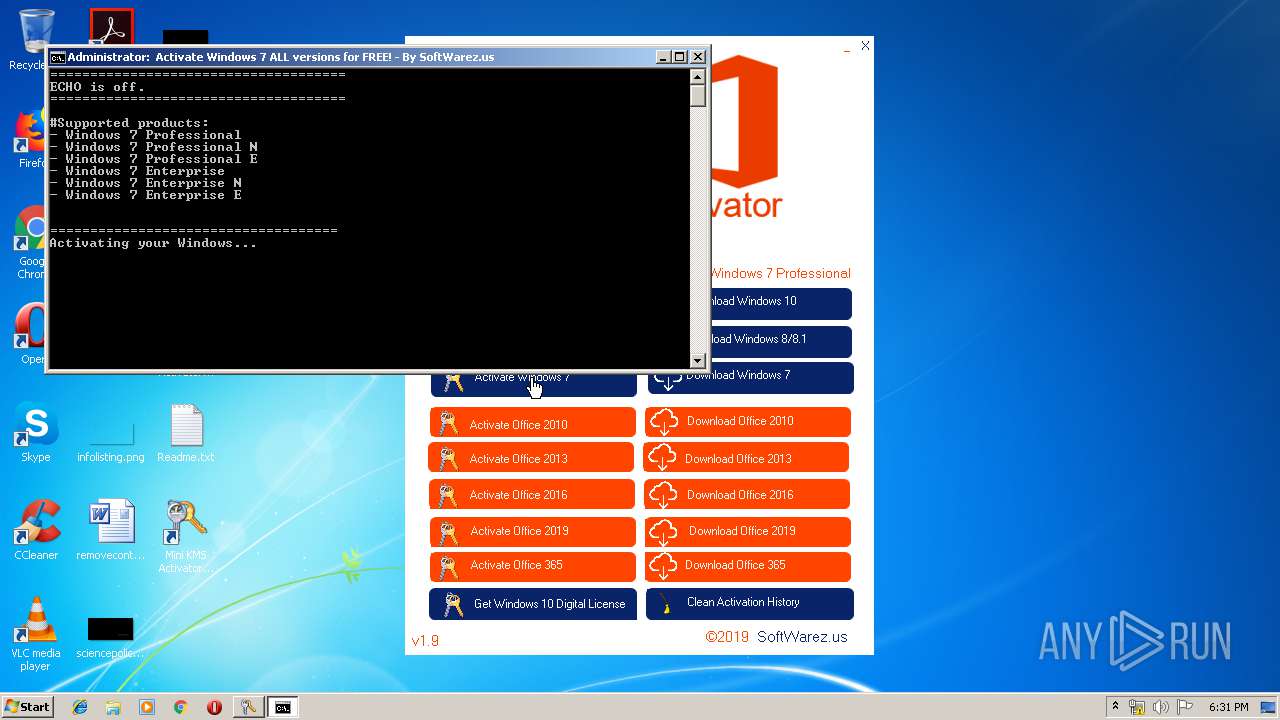Open the volume tray icon
The image size is (1280, 720).
[1161, 707]
